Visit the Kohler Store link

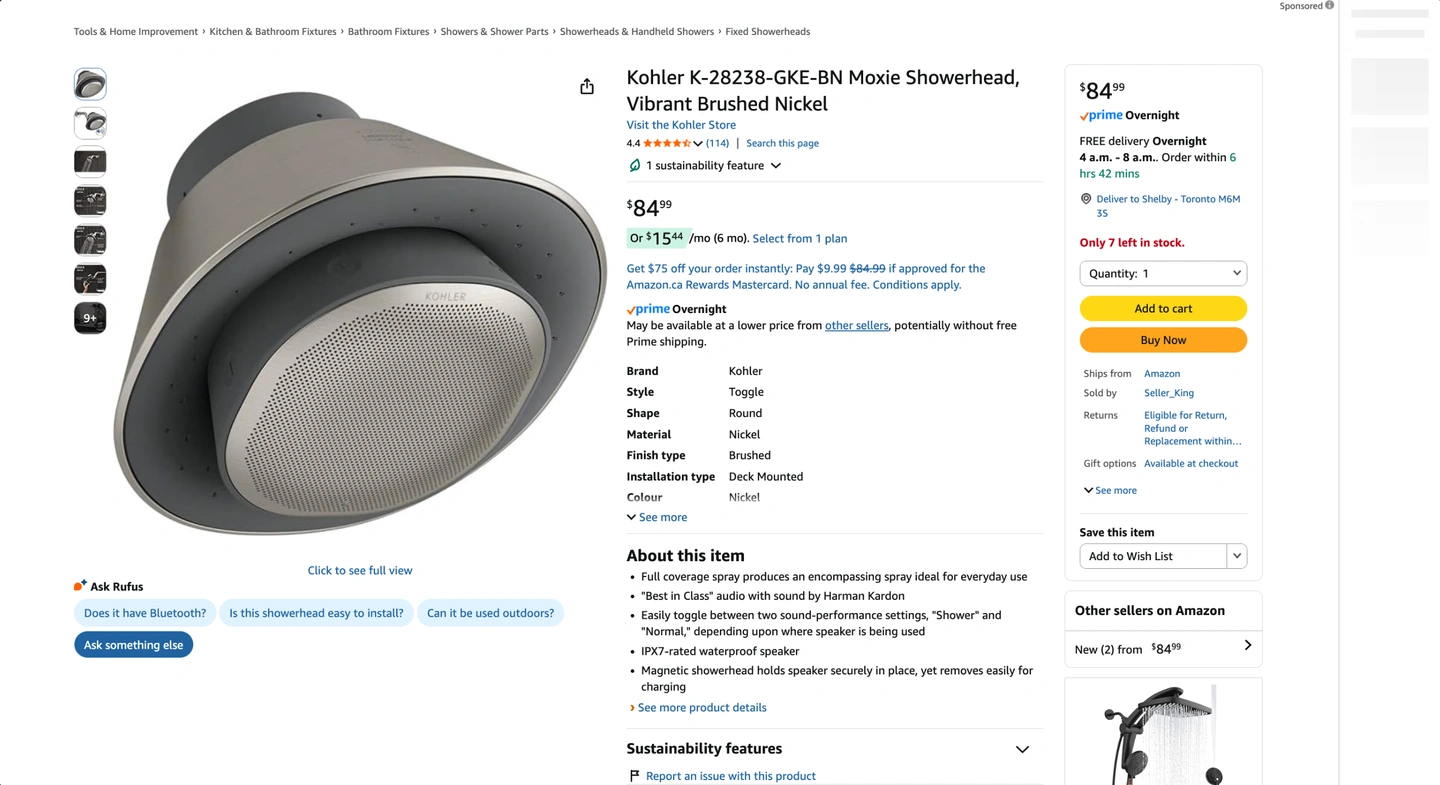pyautogui.click(x=681, y=125)
